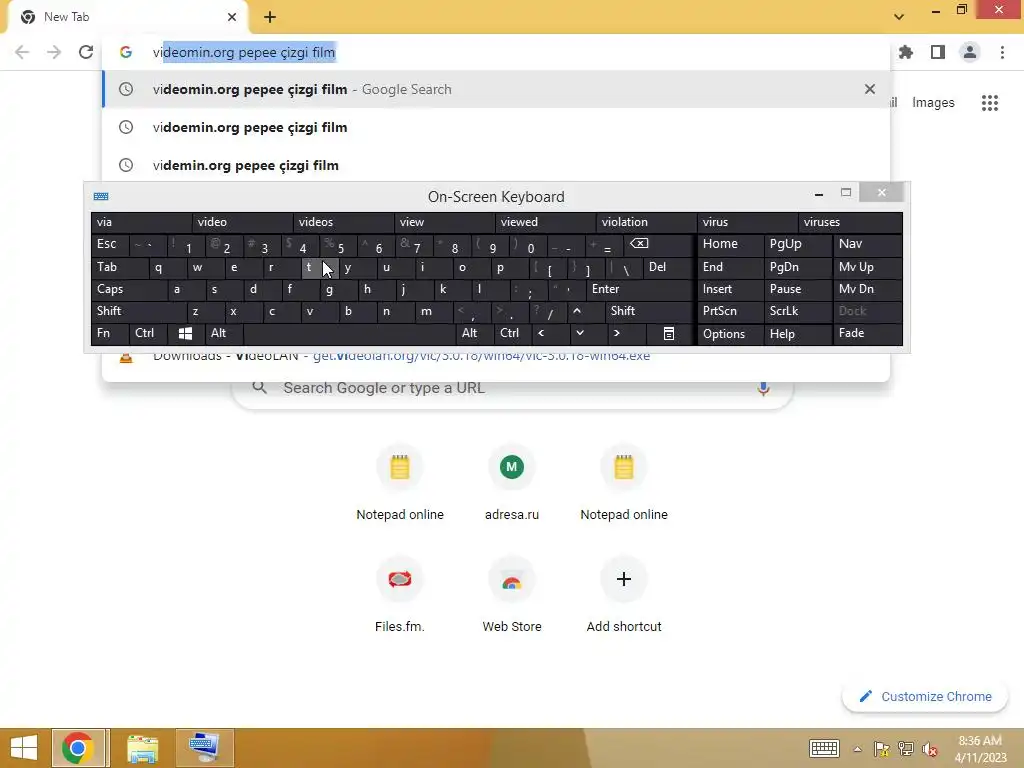Remove videomin.org suggestion with X
The image size is (1024, 768).
[870, 89]
